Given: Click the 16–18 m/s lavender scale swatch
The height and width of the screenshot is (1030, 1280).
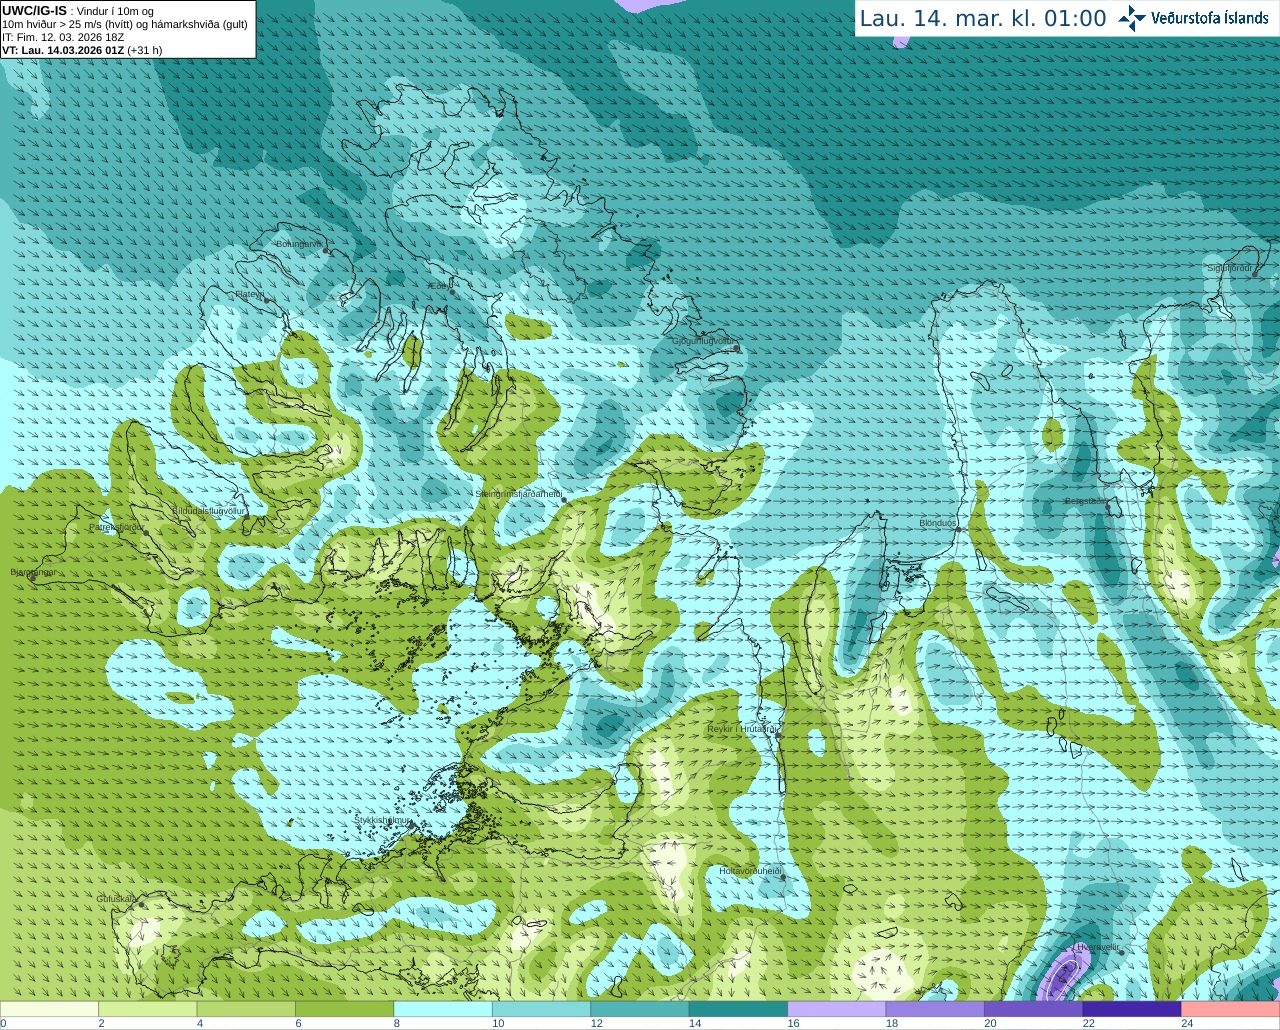Looking at the screenshot, I should (837, 1009).
